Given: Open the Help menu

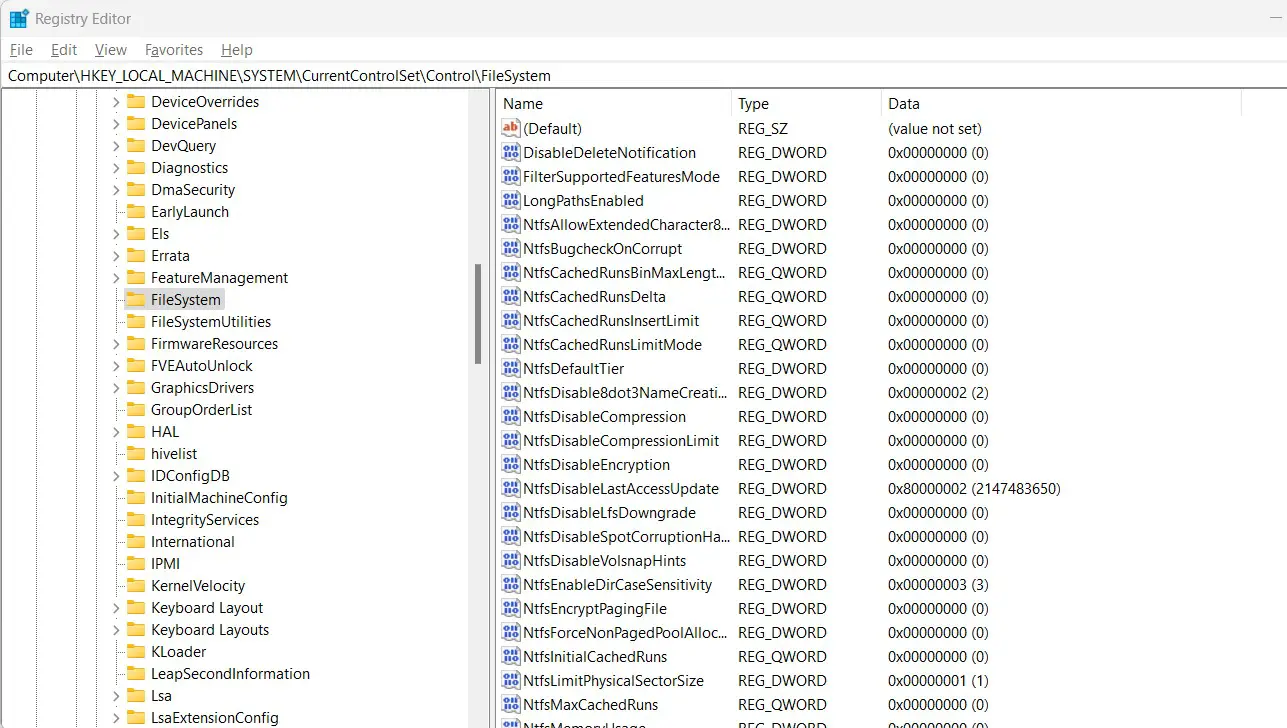Looking at the screenshot, I should click(237, 50).
